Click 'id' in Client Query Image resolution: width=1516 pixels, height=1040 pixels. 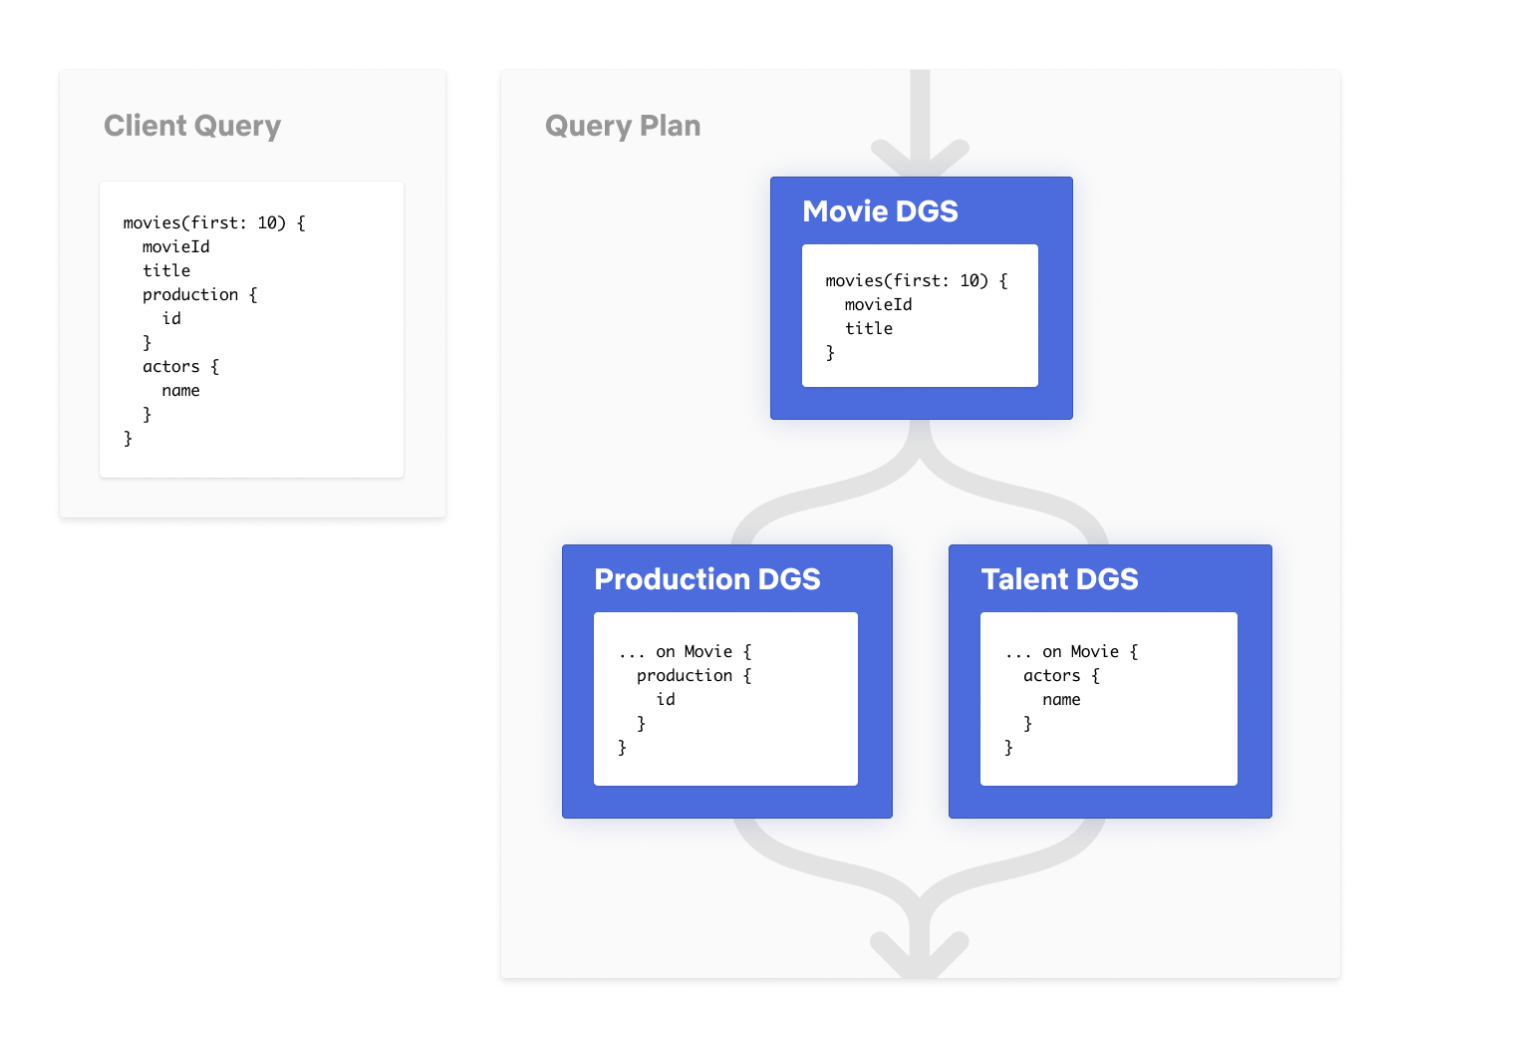[x=172, y=319]
